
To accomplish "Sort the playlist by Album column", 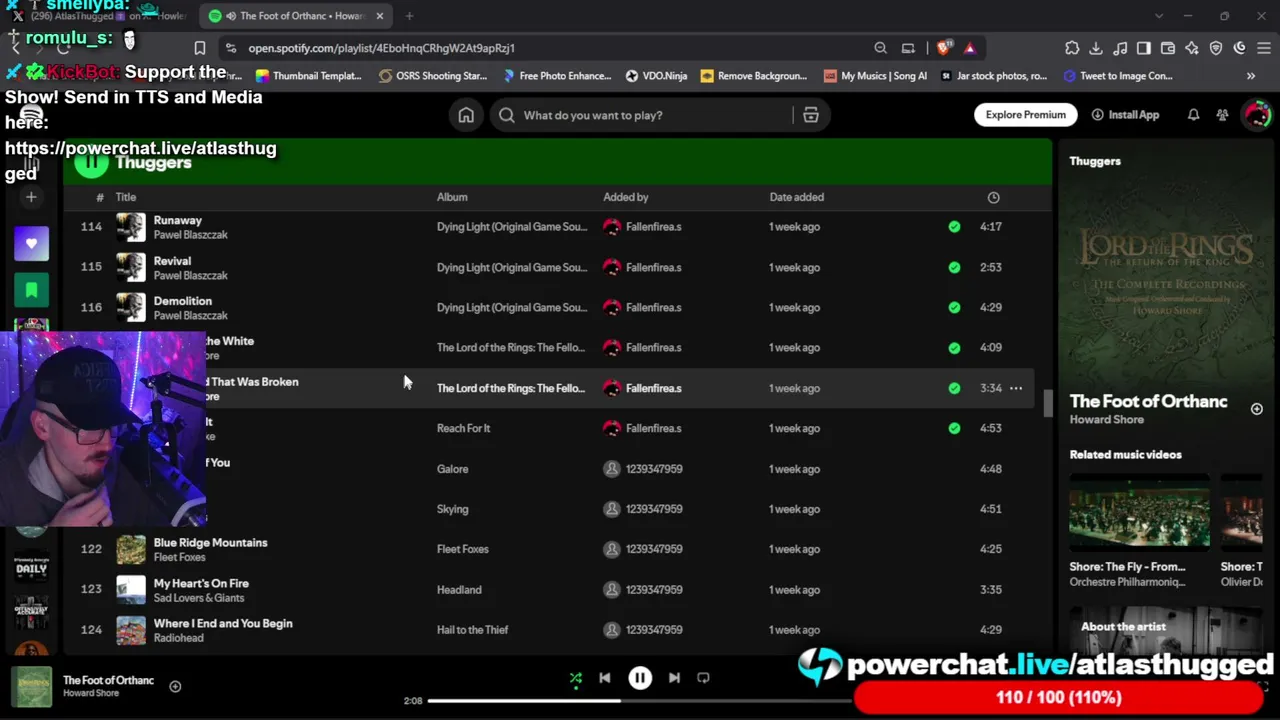I will [x=452, y=197].
